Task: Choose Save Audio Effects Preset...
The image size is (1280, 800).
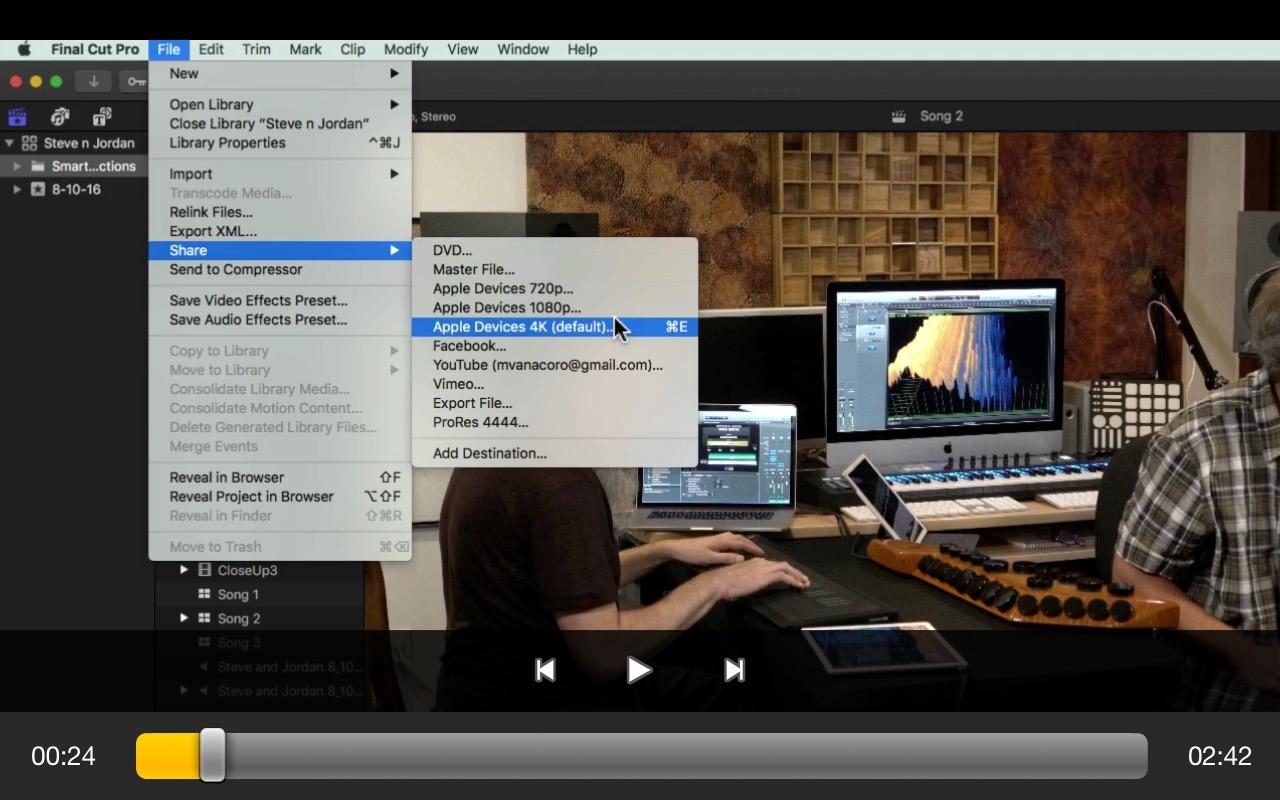Action: point(280,319)
